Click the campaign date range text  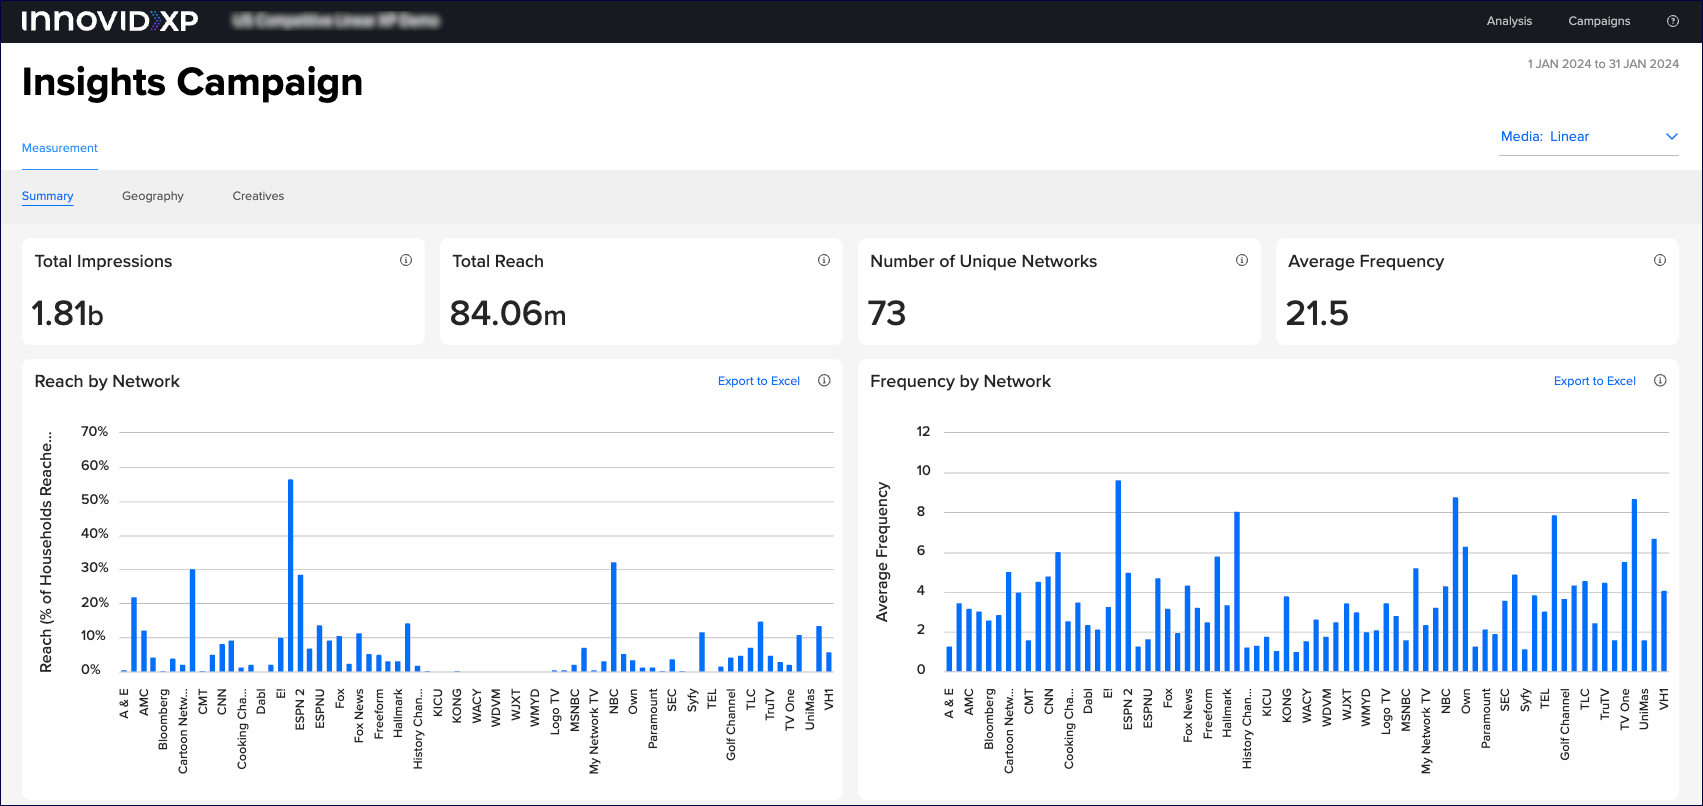coord(1603,64)
